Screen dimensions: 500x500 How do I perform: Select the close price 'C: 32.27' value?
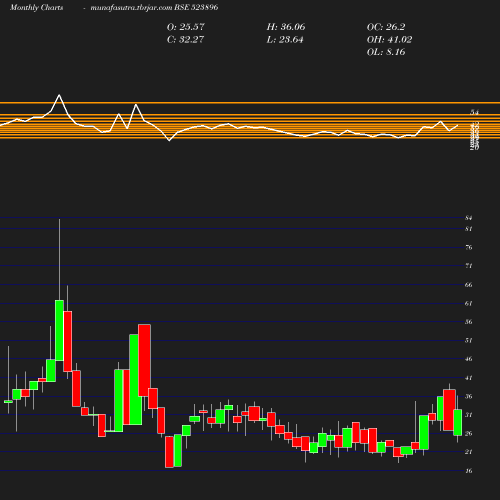click(185, 40)
